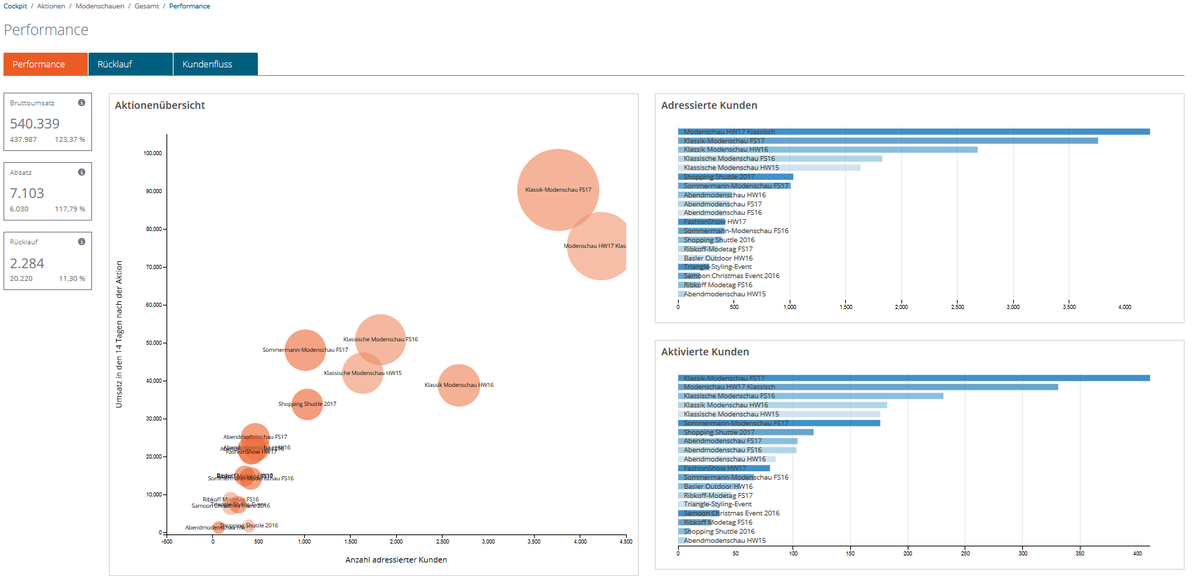Open the Bruttoumsatz info icon

pos(79,100)
